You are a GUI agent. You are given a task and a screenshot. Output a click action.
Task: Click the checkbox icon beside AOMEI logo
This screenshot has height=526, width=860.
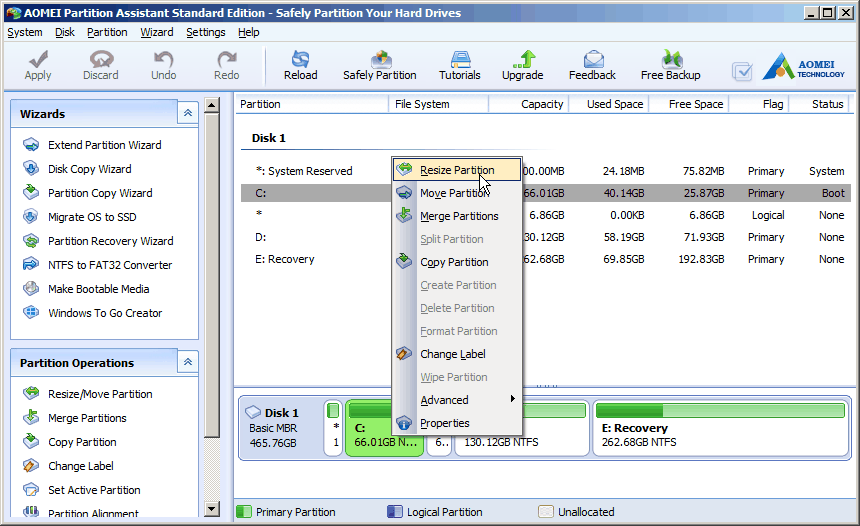pos(742,71)
